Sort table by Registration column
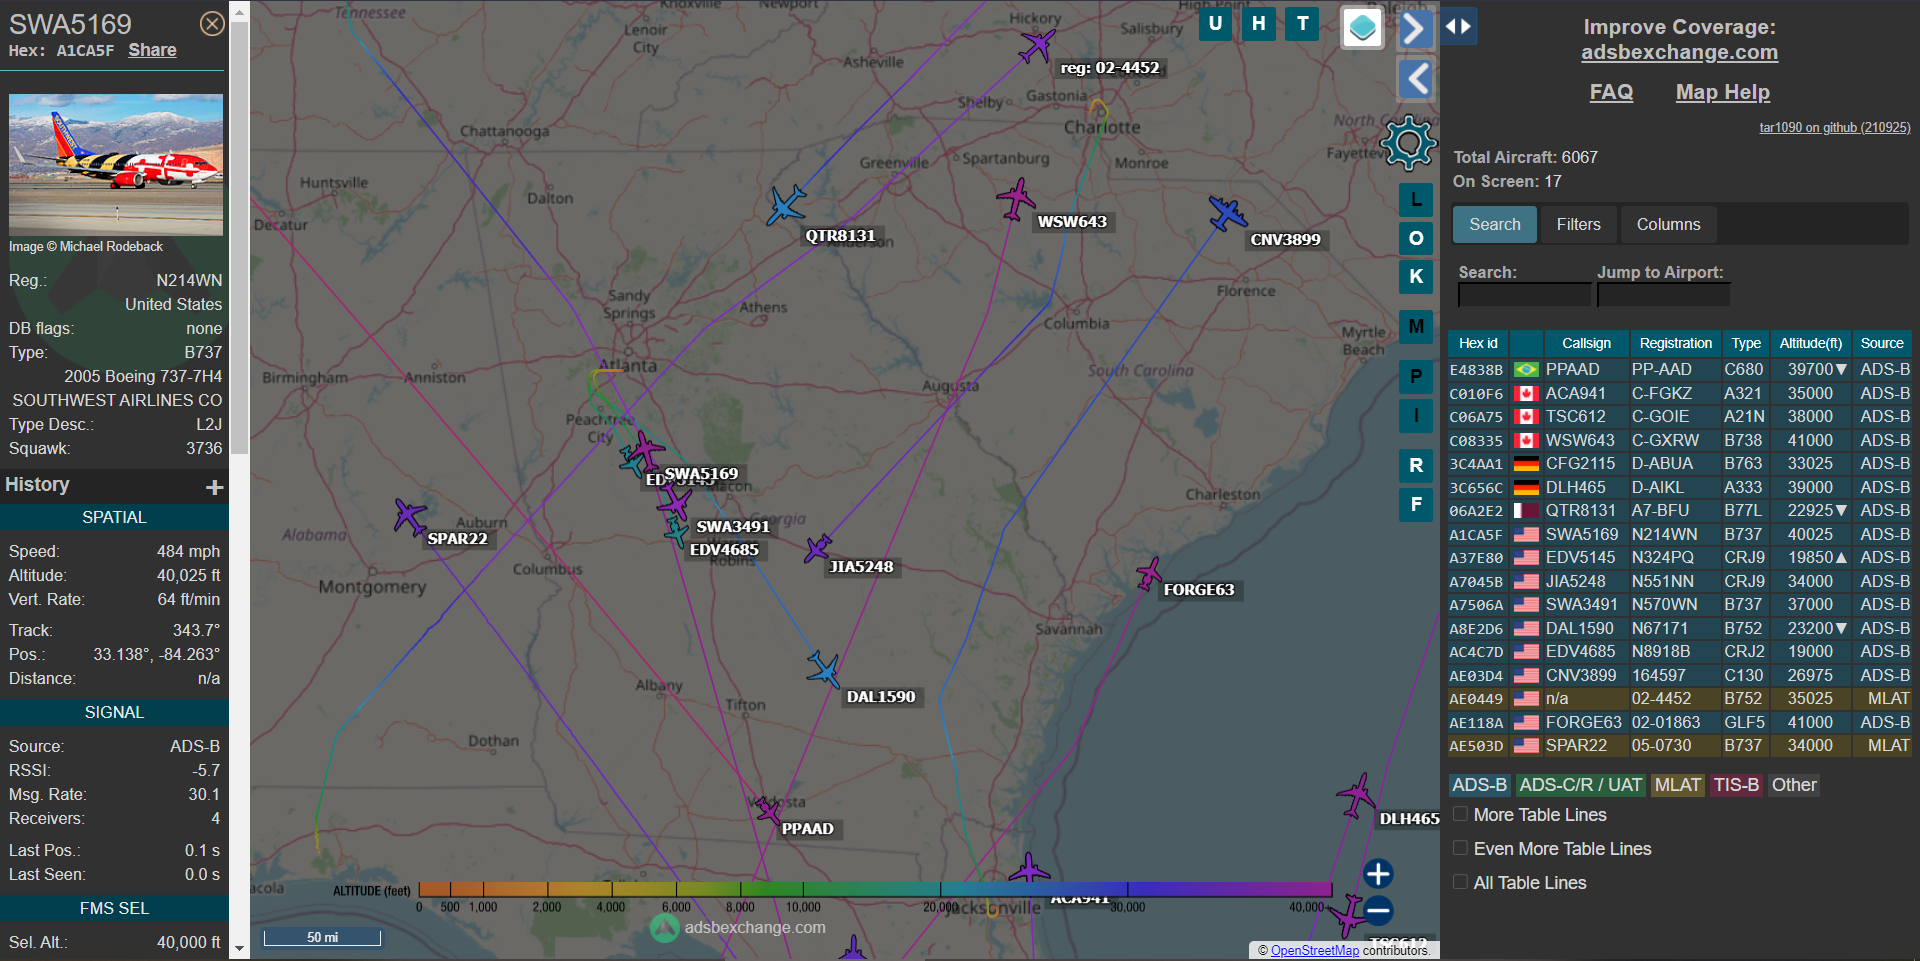Image resolution: width=1920 pixels, height=961 pixels. coord(1675,343)
